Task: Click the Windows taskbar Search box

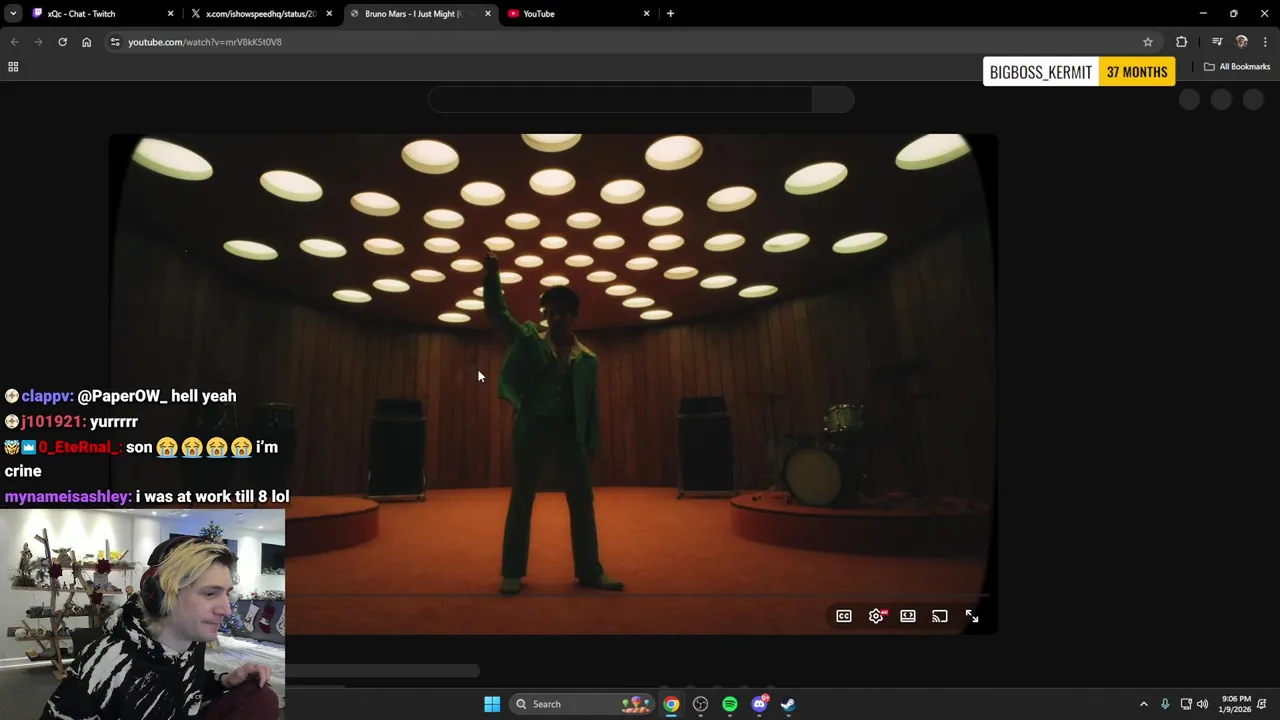Action: point(582,704)
